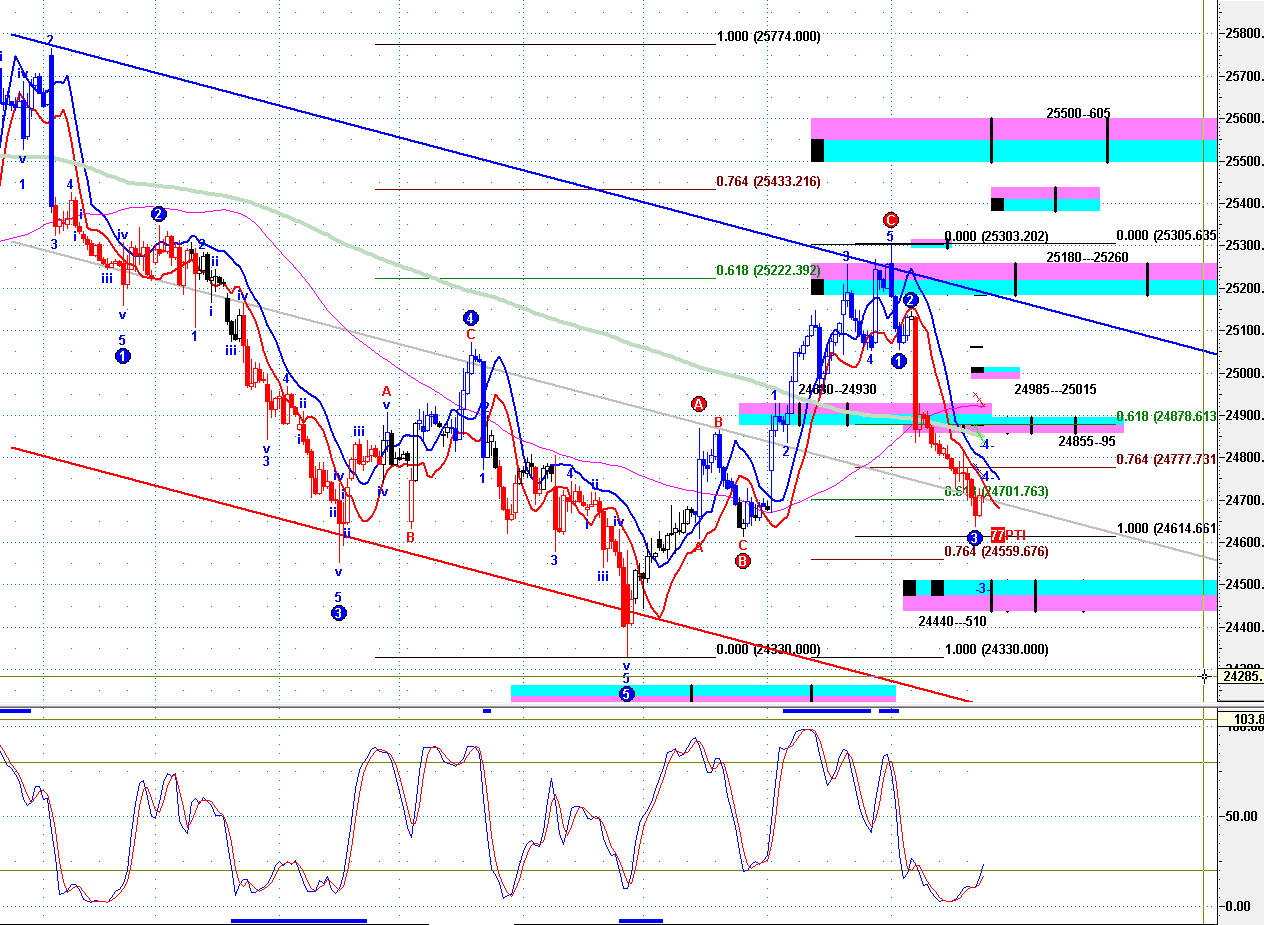
Task: Select the red circled A wave marker
Action: coord(698,404)
